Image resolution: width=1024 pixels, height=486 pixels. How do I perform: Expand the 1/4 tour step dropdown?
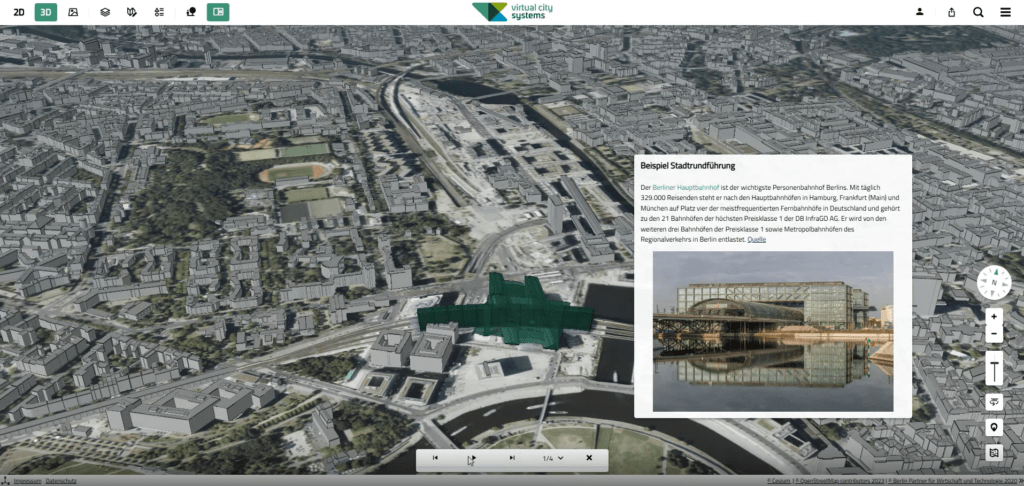click(552, 458)
